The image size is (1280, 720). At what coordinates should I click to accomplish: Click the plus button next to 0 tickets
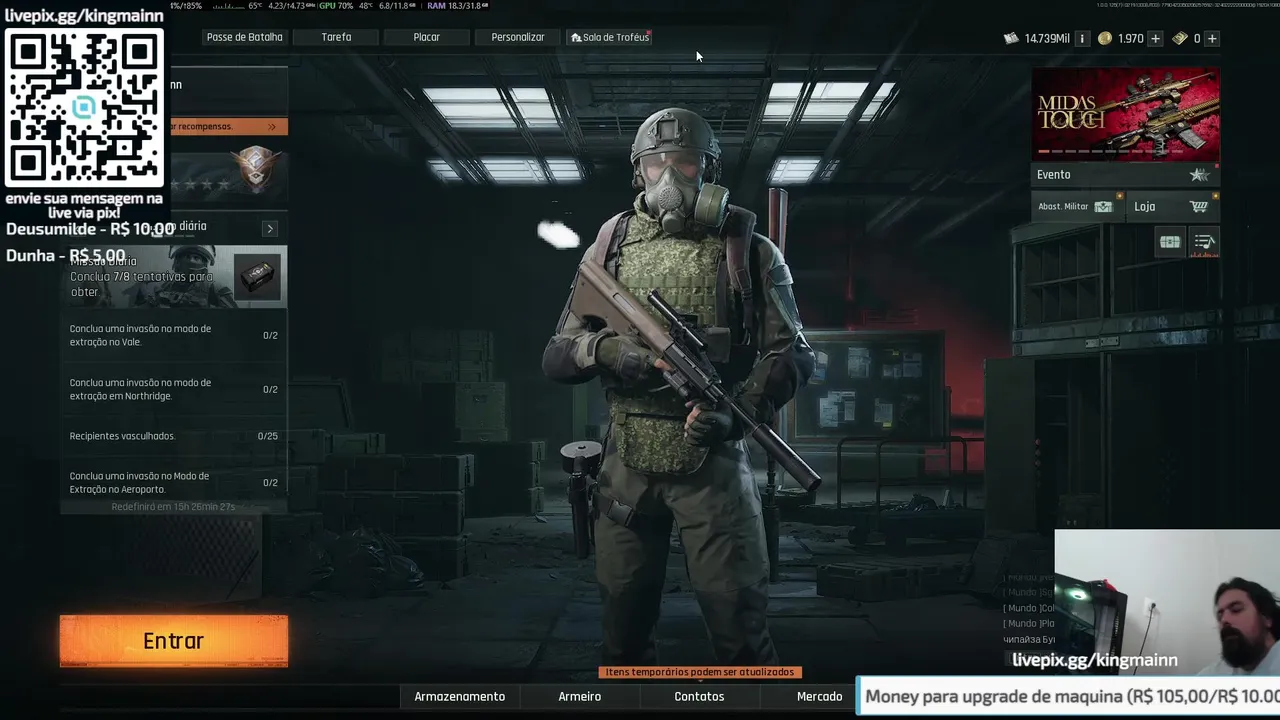point(1212,39)
